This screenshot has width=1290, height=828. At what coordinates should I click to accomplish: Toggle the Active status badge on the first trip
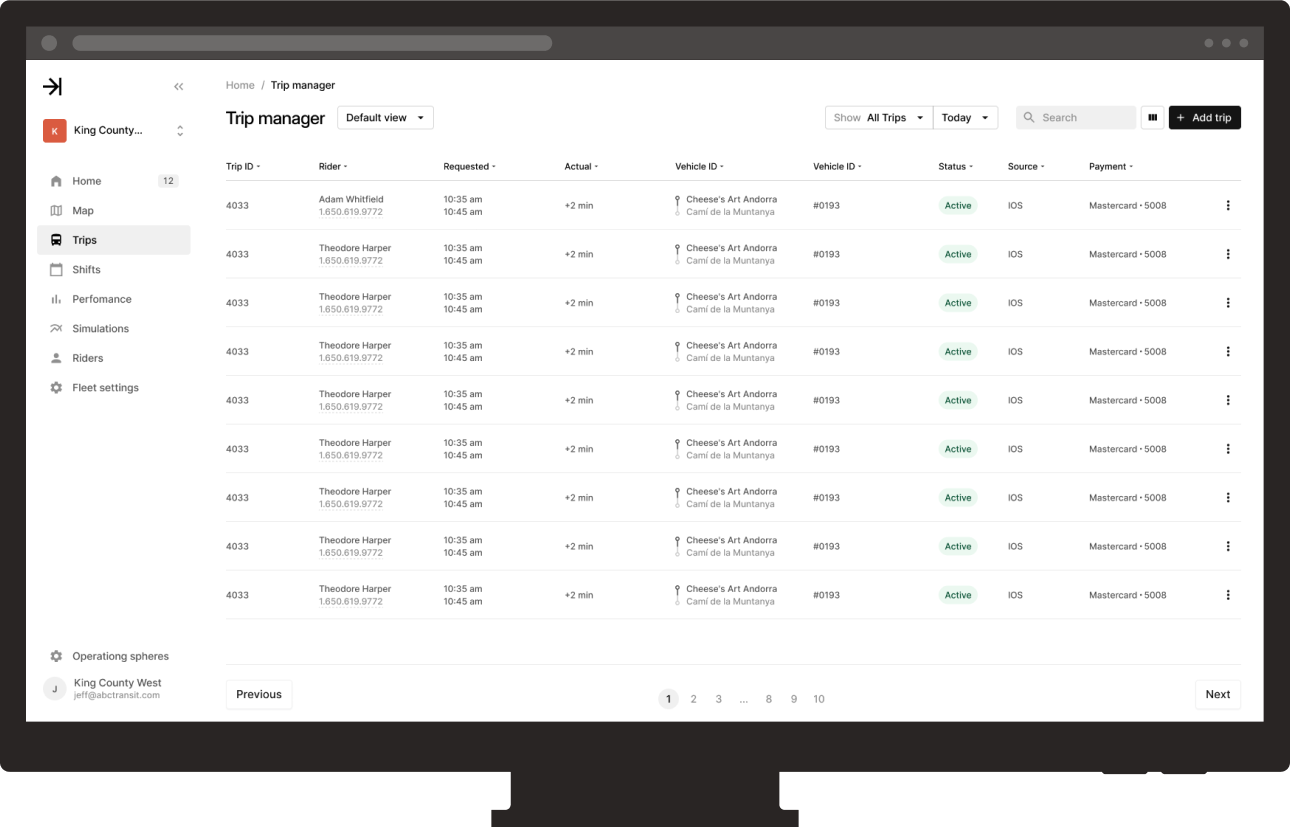click(x=957, y=205)
